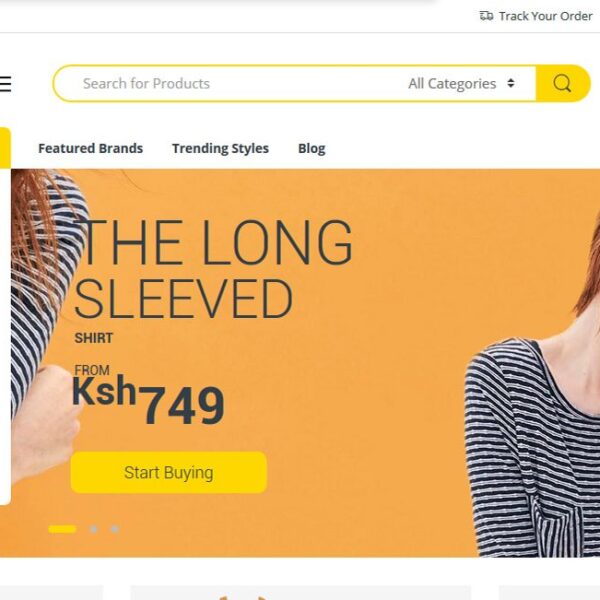Click the All Categories up-down arrow

[x=510, y=83]
